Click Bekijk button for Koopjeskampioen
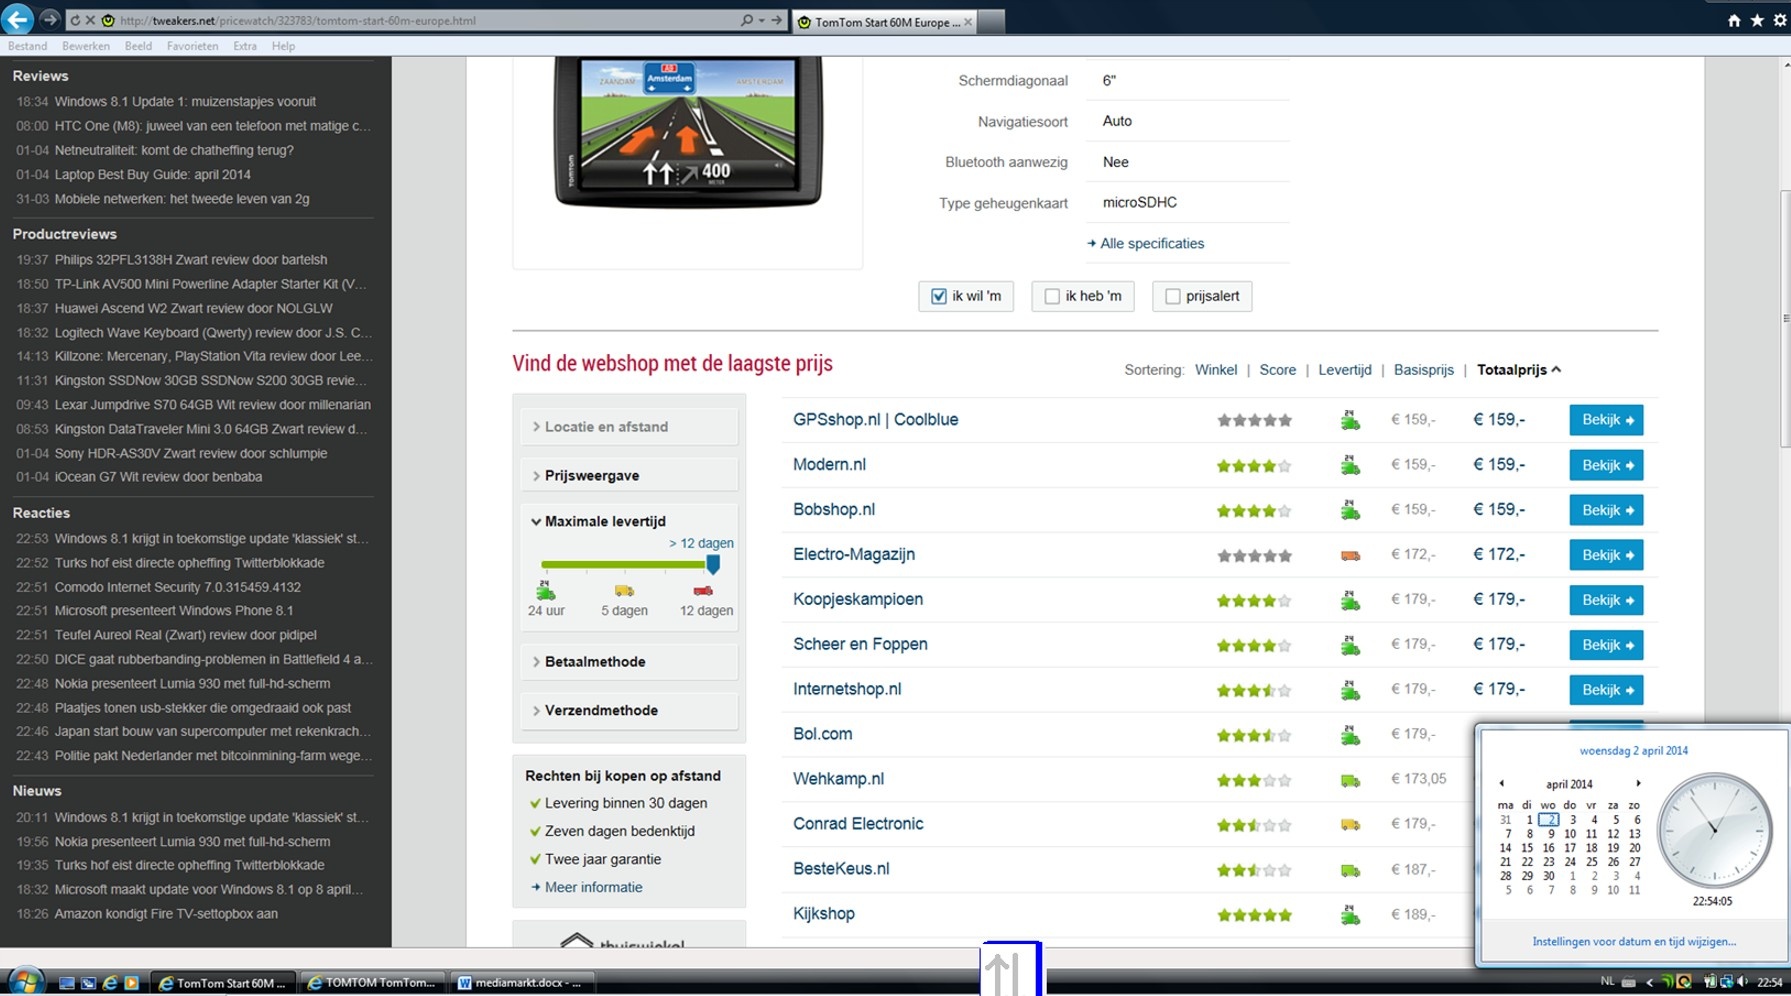 1606,600
